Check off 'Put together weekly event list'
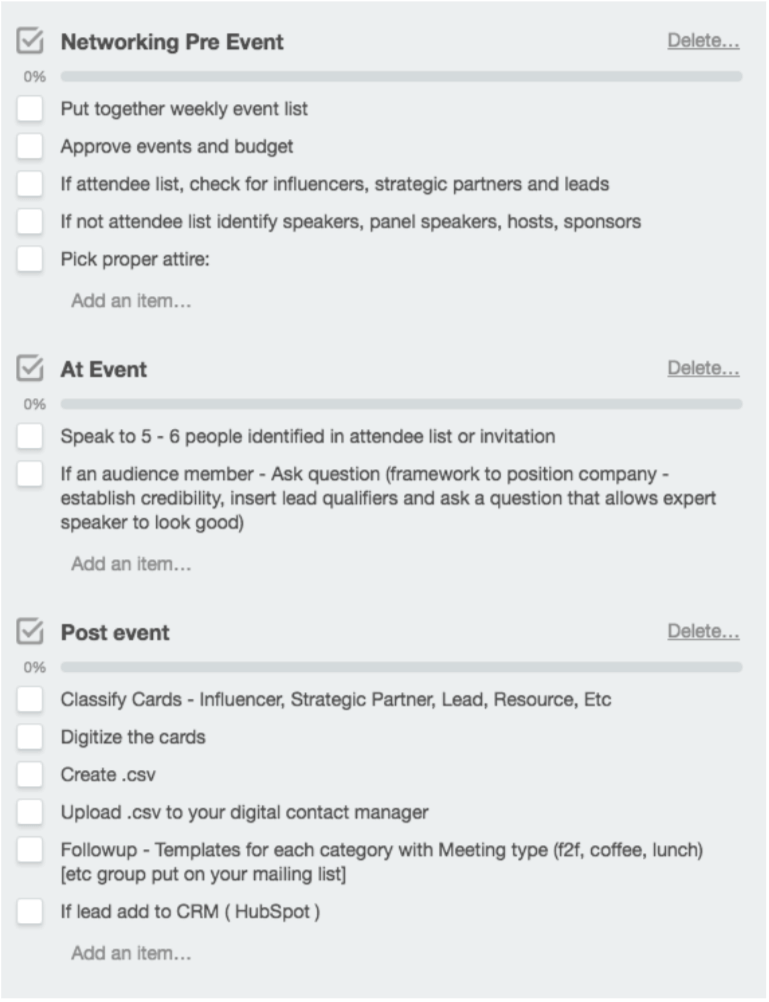This screenshot has height=1002, width=769. pyautogui.click(x=30, y=108)
